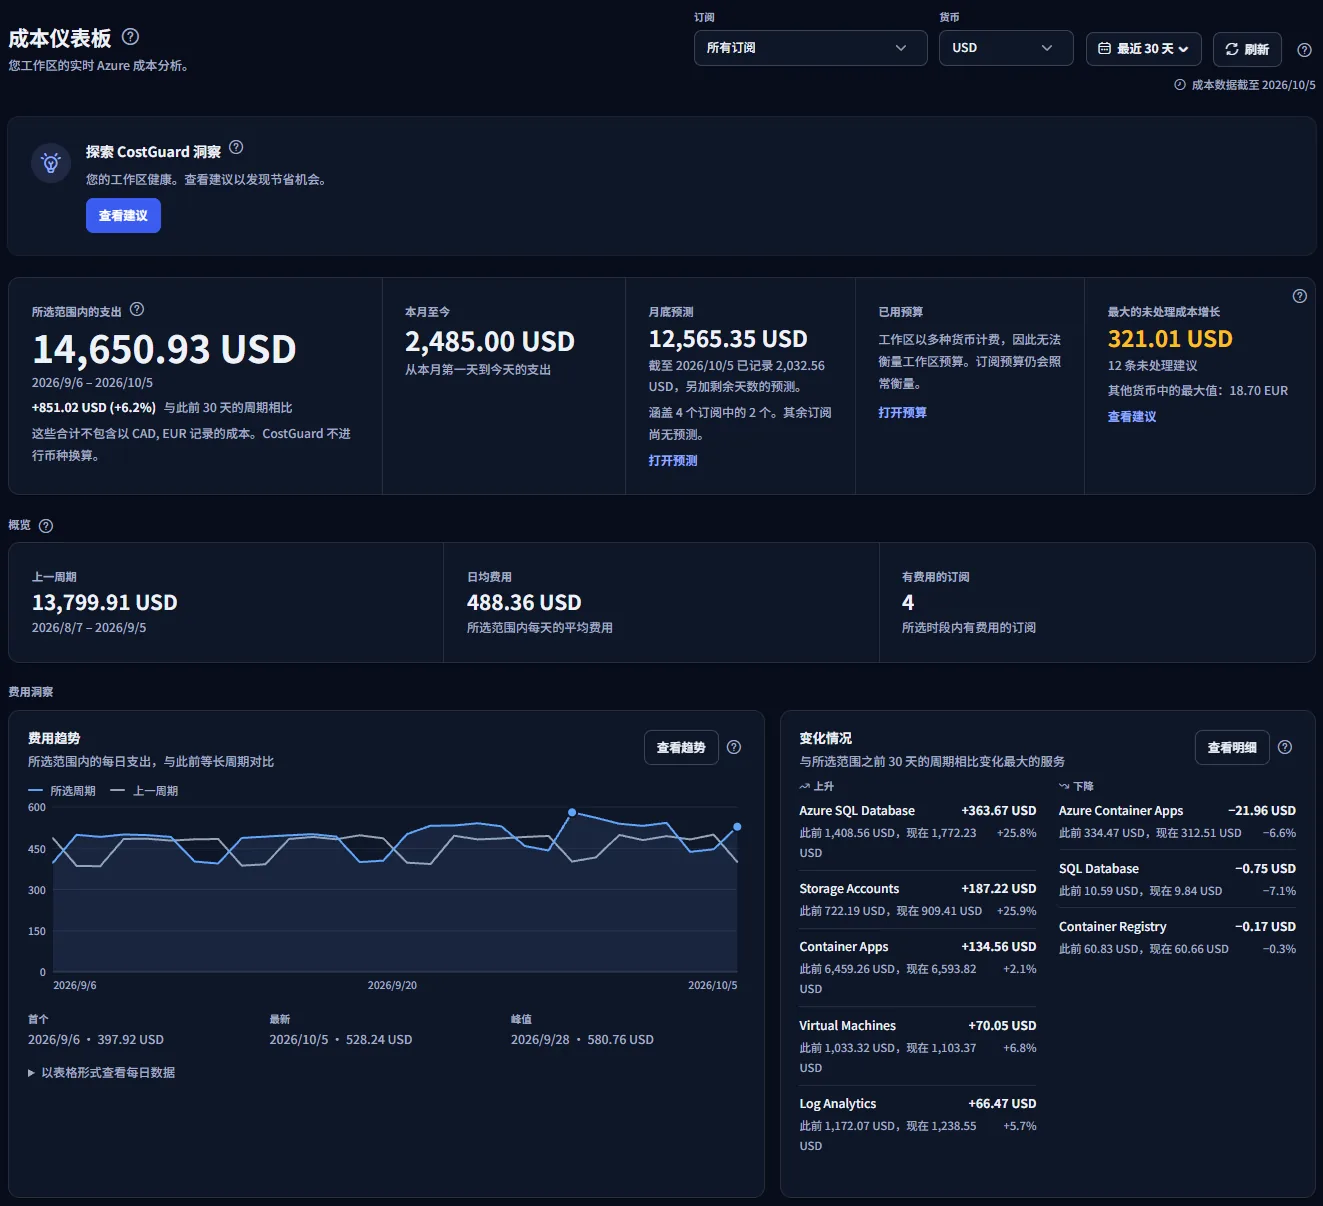This screenshot has height=1206, width=1323.
Task: Click the 12,565.35 USD forecast value
Action: [x=728, y=339]
